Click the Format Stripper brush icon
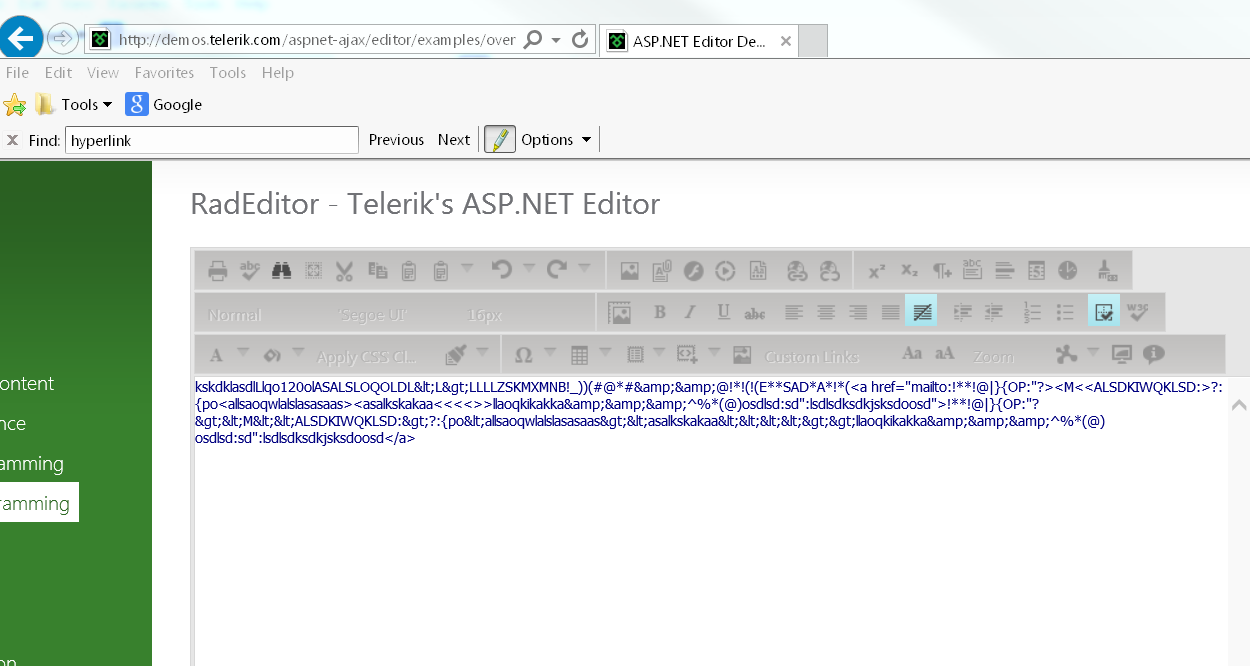This screenshot has width=1250, height=666. click(1106, 270)
